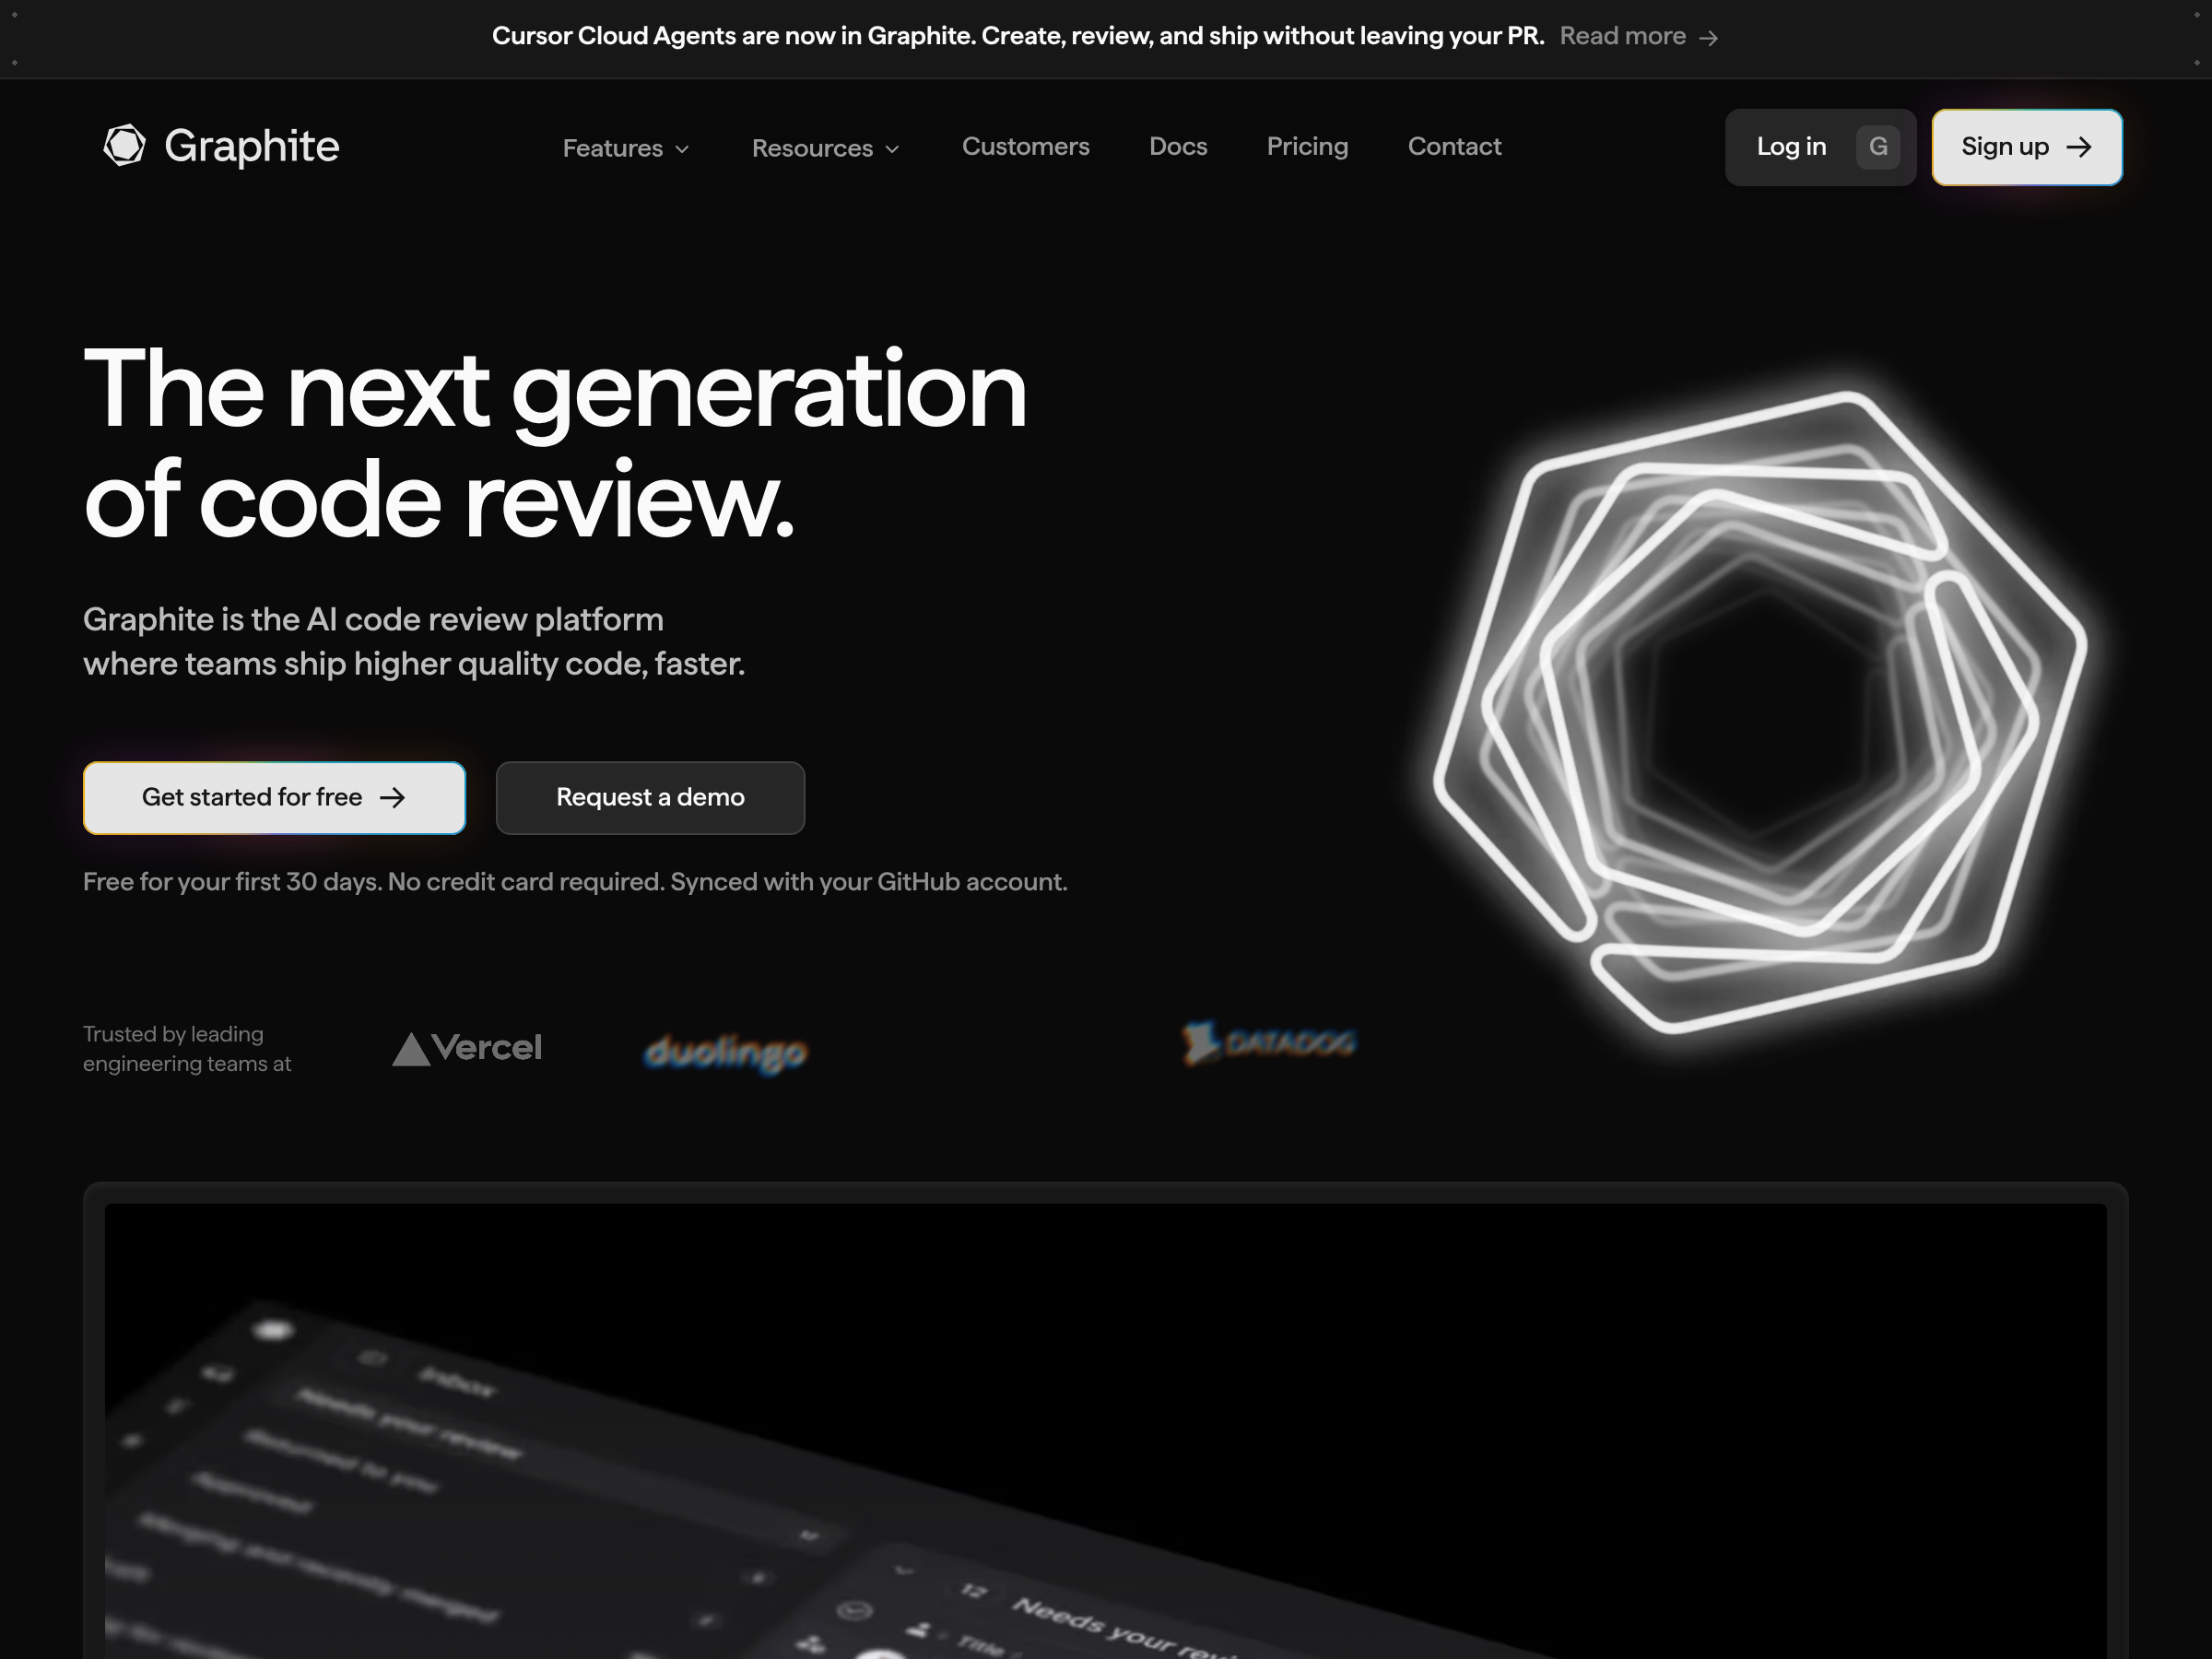This screenshot has height=1659, width=2212.
Task: Click the Sign up button
Action: click(x=2027, y=147)
